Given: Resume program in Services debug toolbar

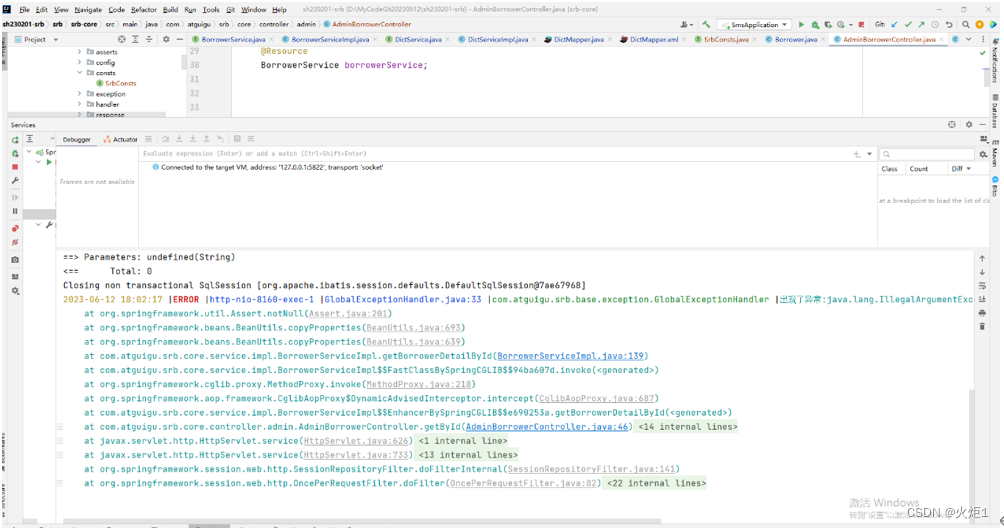Looking at the screenshot, I should (15, 197).
